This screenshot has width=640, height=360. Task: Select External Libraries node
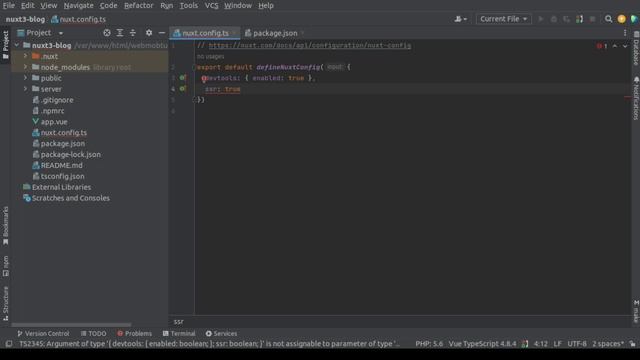click(x=57, y=187)
